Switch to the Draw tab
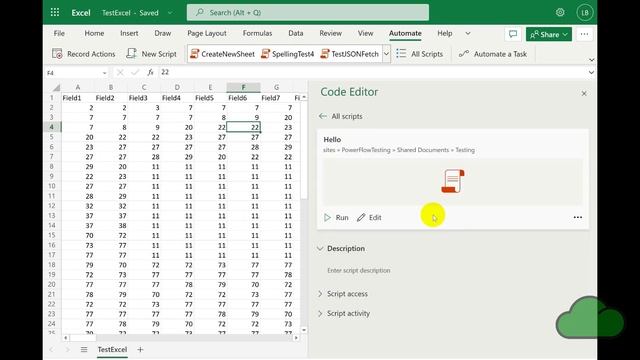Image resolution: width=640 pixels, height=360 pixels. [x=163, y=33]
